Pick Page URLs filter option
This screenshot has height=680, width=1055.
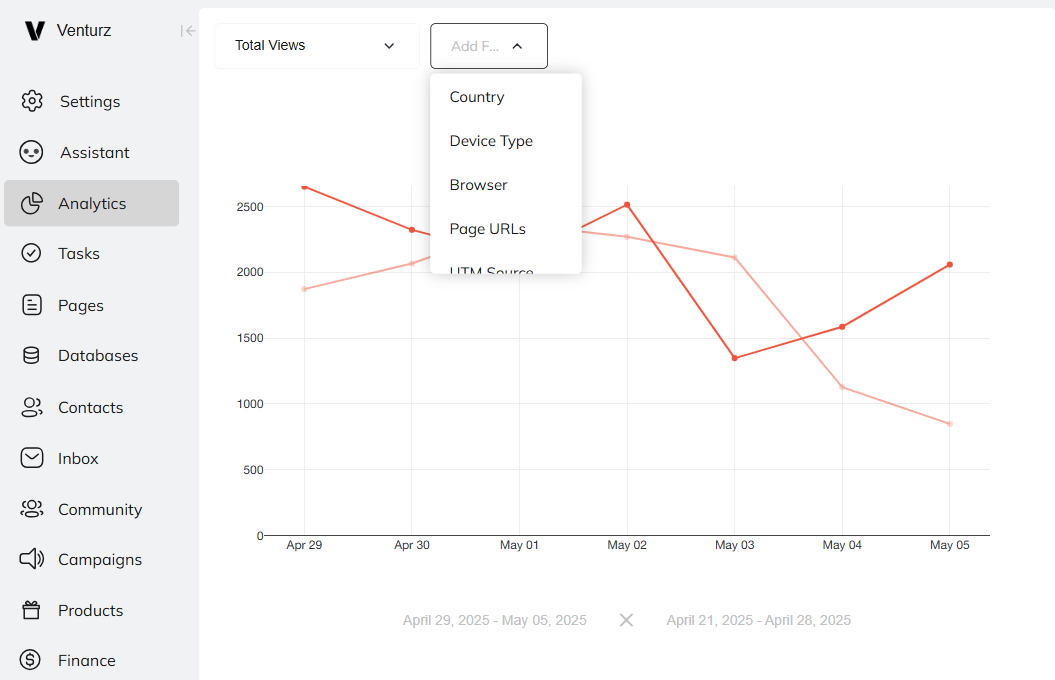(488, 229)
